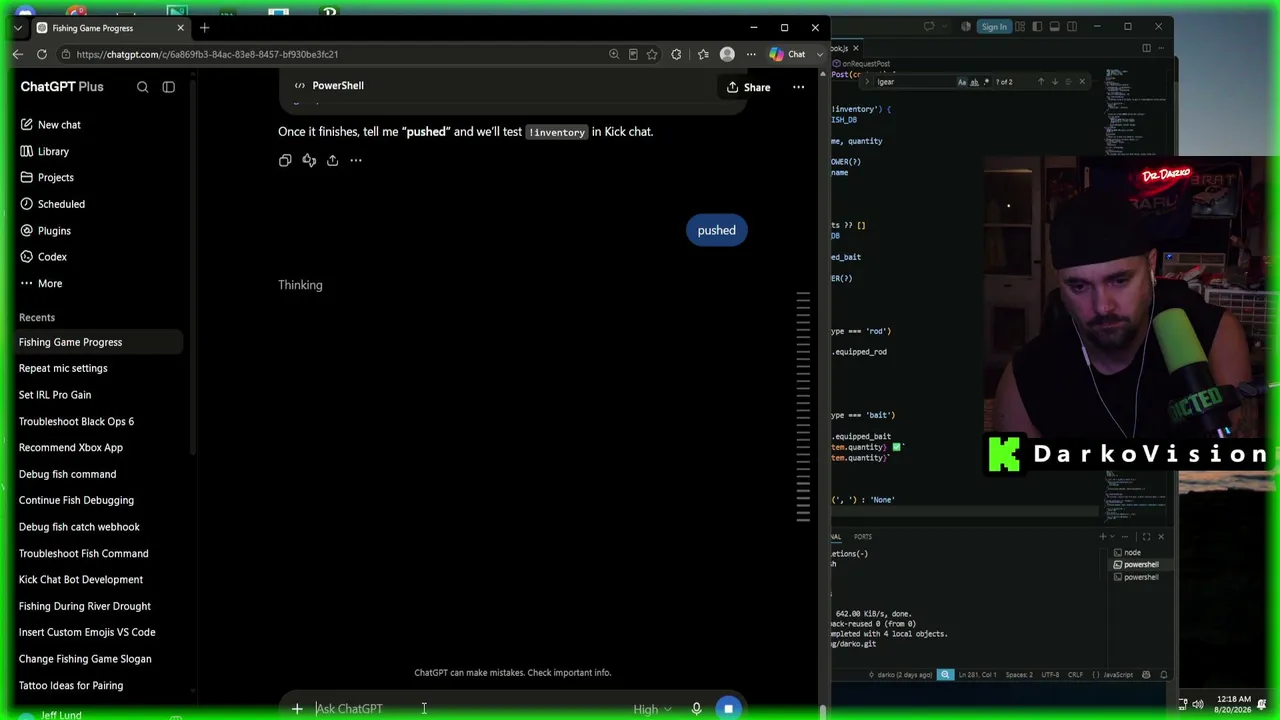Go to previous match in VS Code find
This screenshot has width=1280, height=720.
coord(1040,82)
